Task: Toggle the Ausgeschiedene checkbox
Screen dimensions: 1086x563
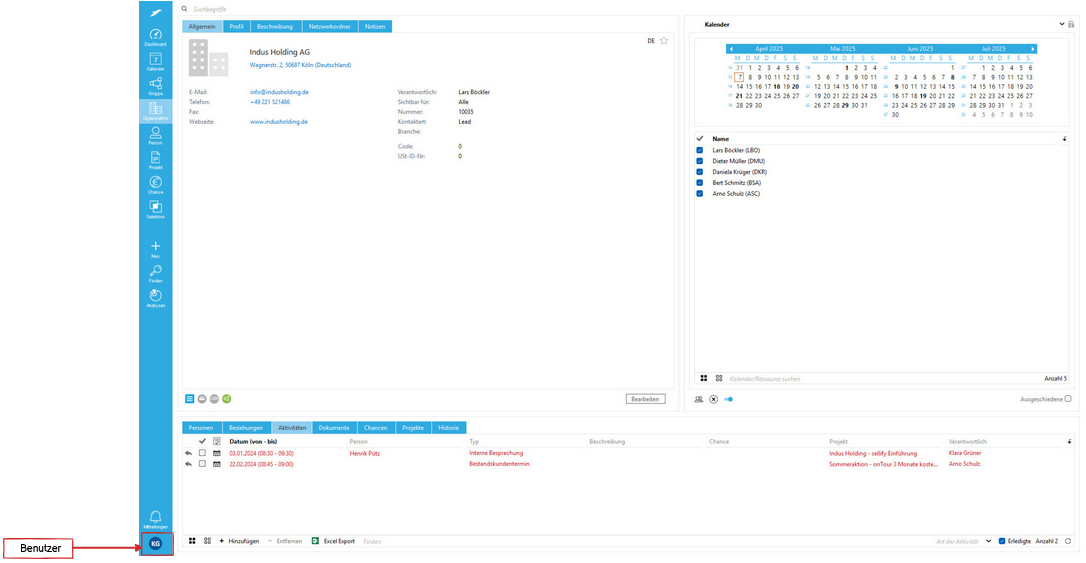Action: coord(1068,399)
